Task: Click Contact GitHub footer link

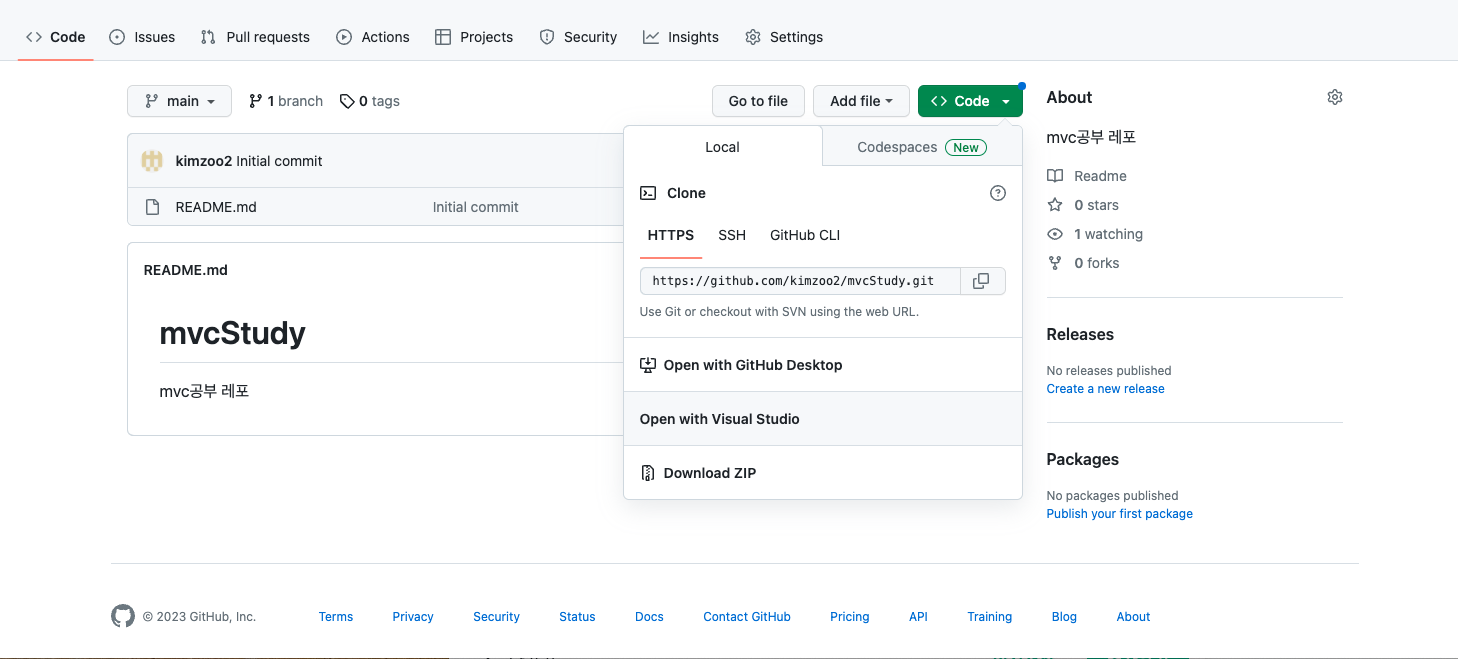Action: (x=747, y=617)
